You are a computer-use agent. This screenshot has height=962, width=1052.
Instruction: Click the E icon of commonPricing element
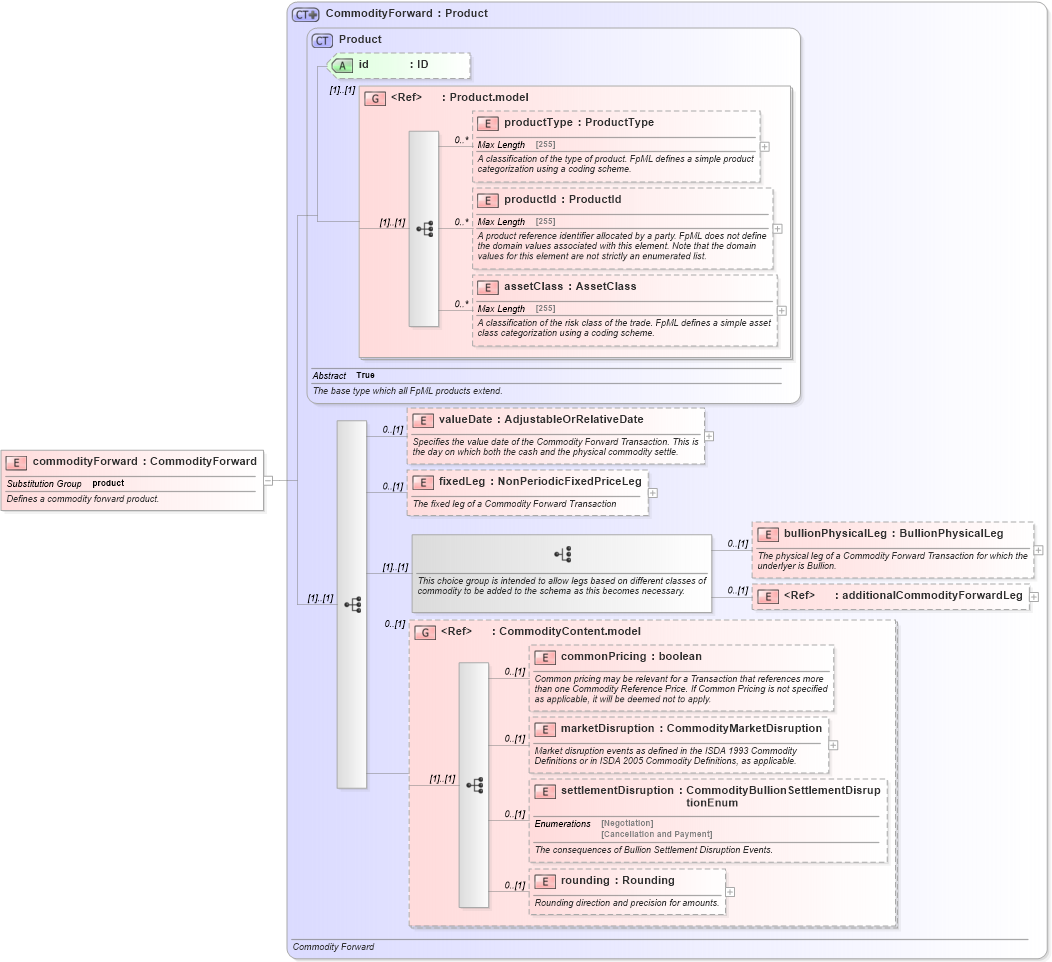point(545,657)
